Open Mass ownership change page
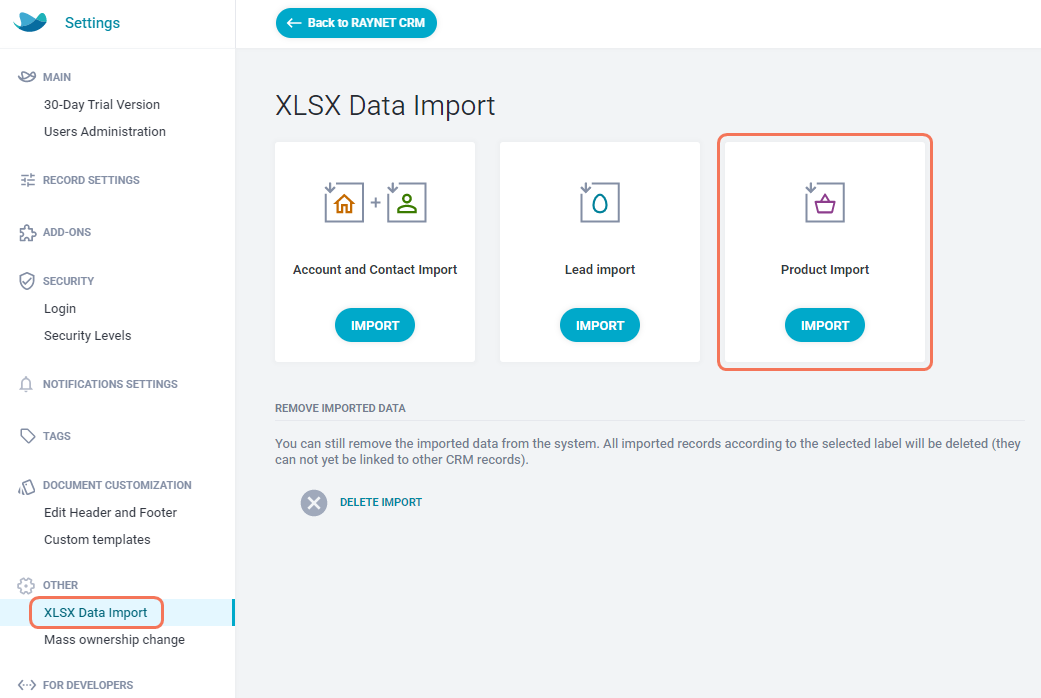Viewport: 1041px width, 698px height. [114, 639]
